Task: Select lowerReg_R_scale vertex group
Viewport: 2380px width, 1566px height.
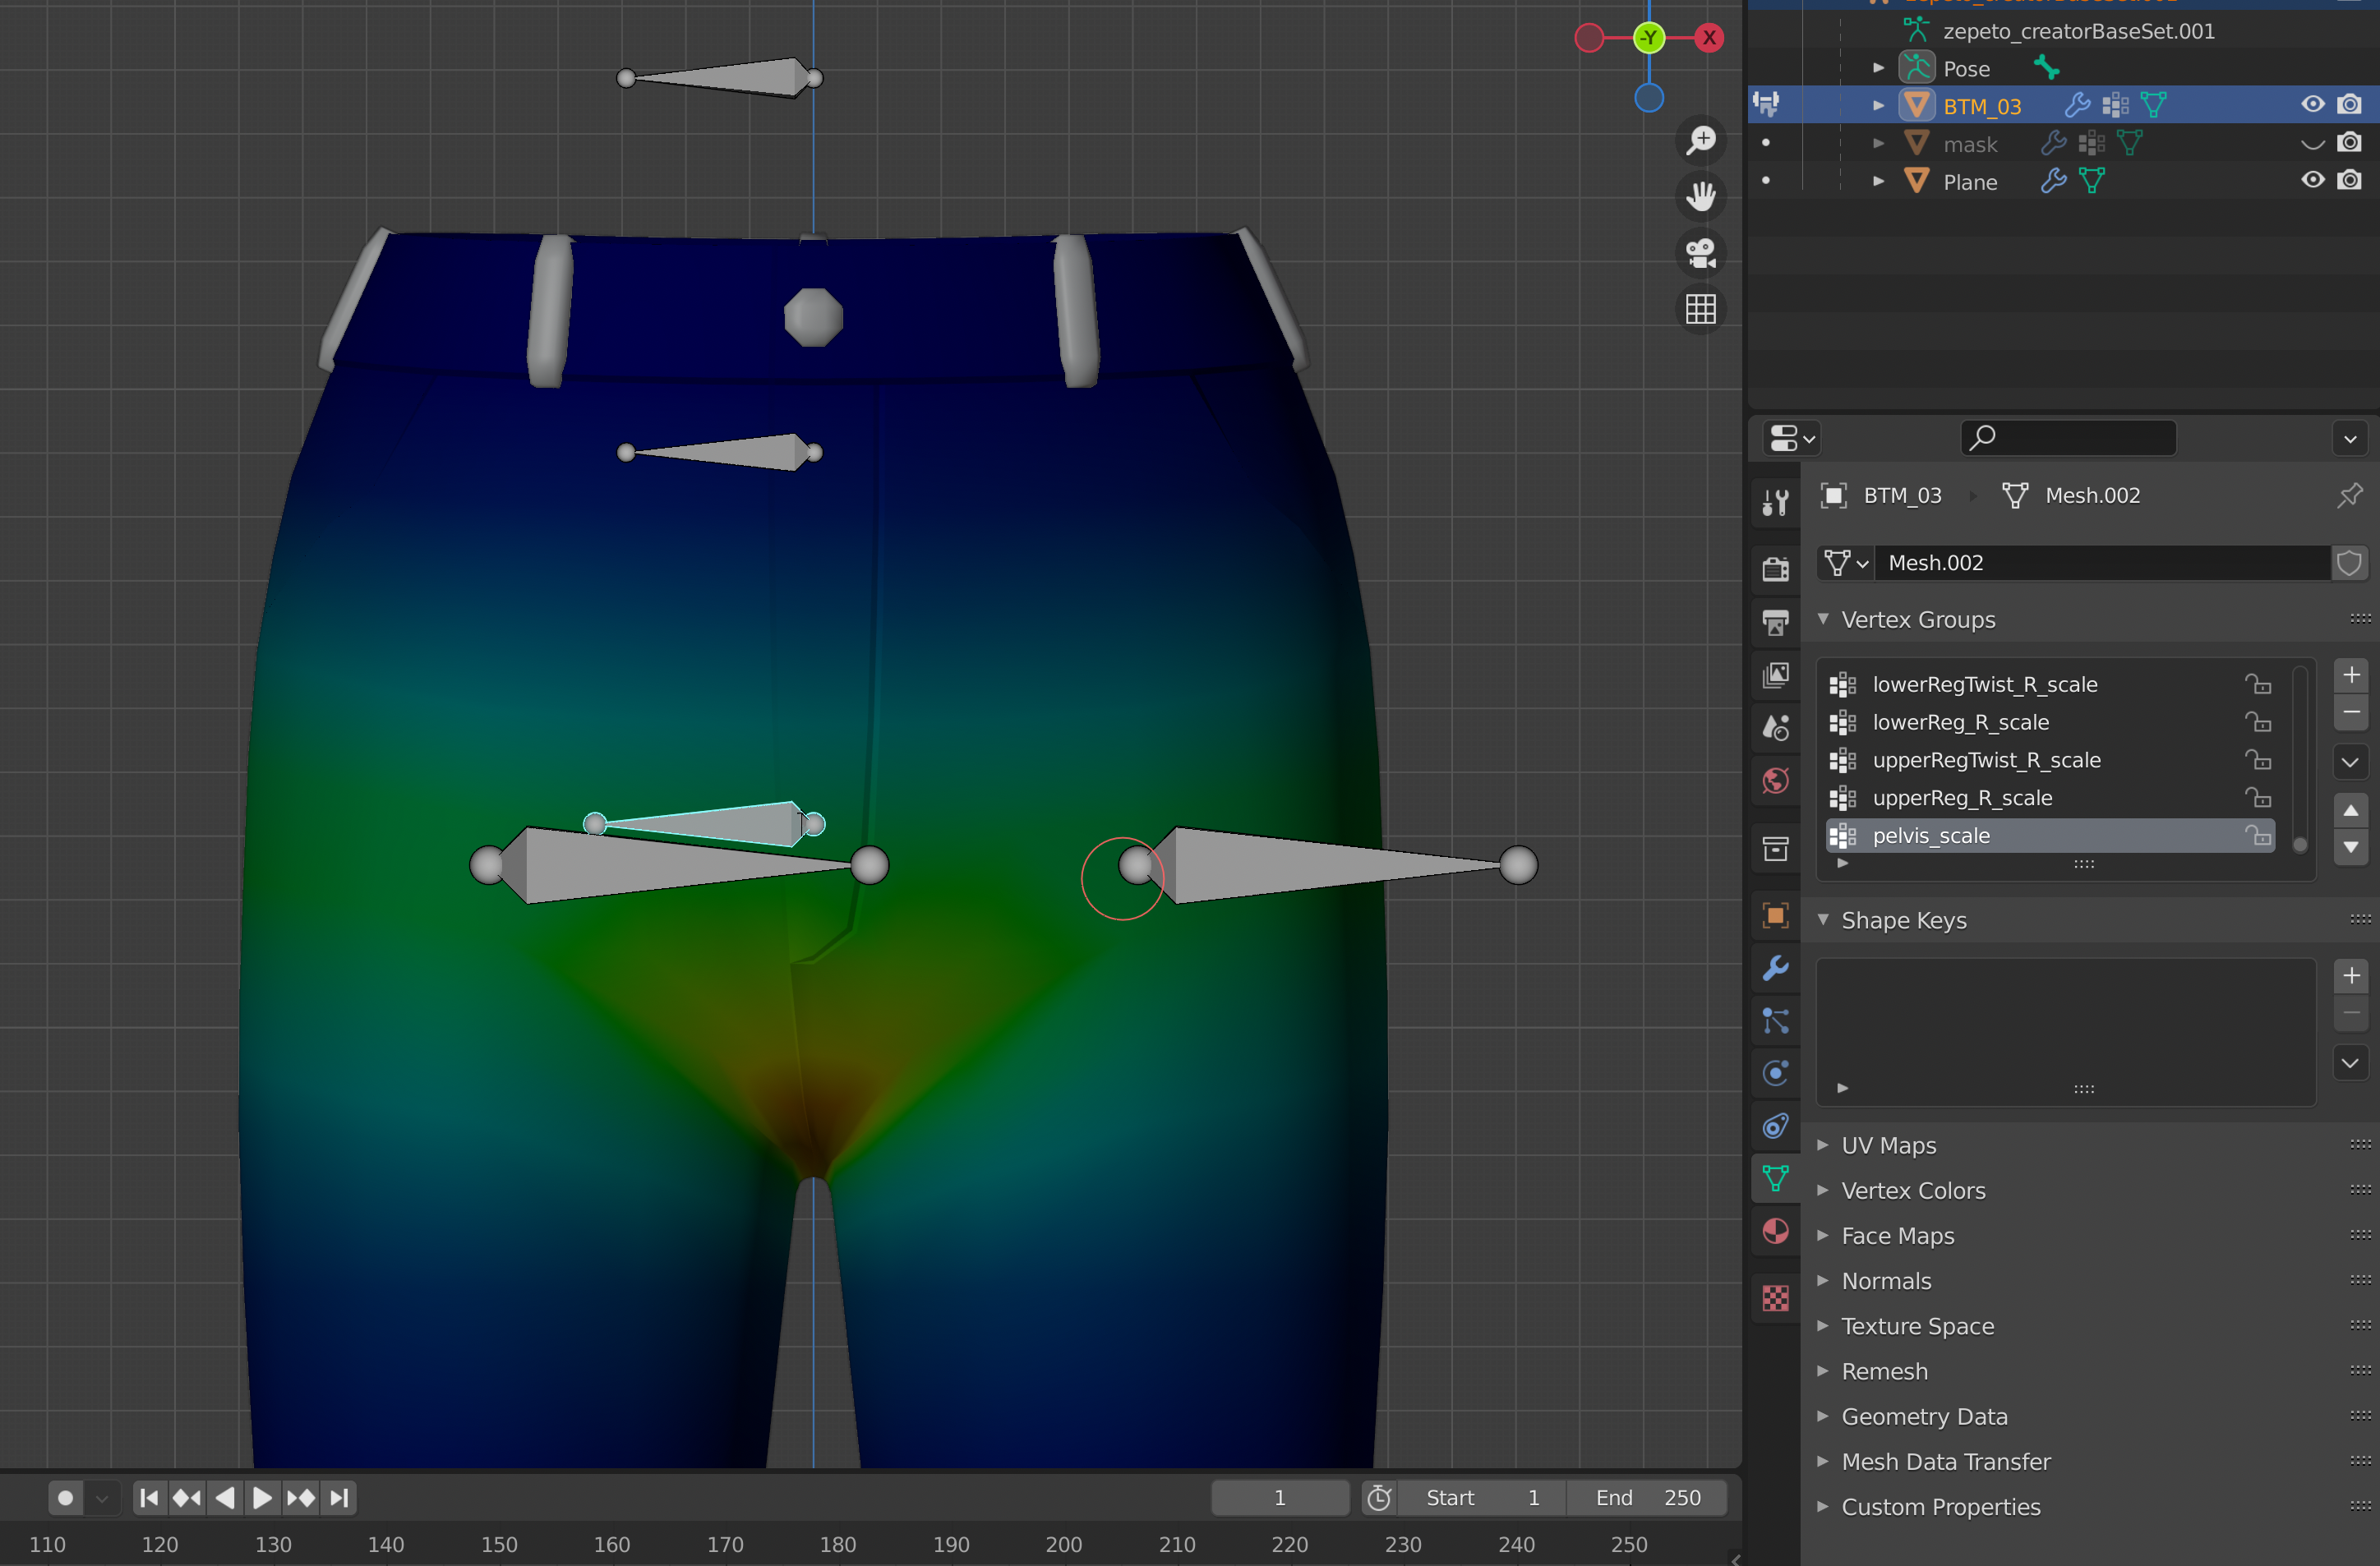Action: click(x=2050, y=722)
